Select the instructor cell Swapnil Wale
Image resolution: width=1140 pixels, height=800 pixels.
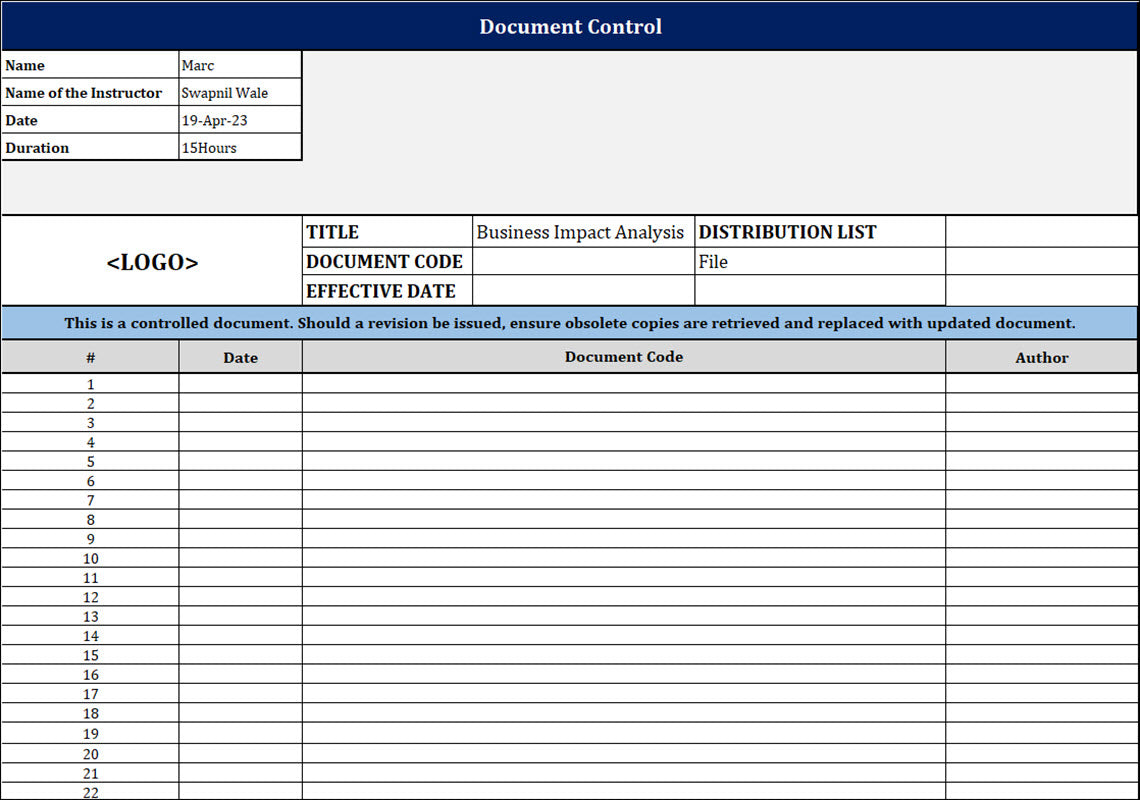pyautogui.click(x=240, y=93)
